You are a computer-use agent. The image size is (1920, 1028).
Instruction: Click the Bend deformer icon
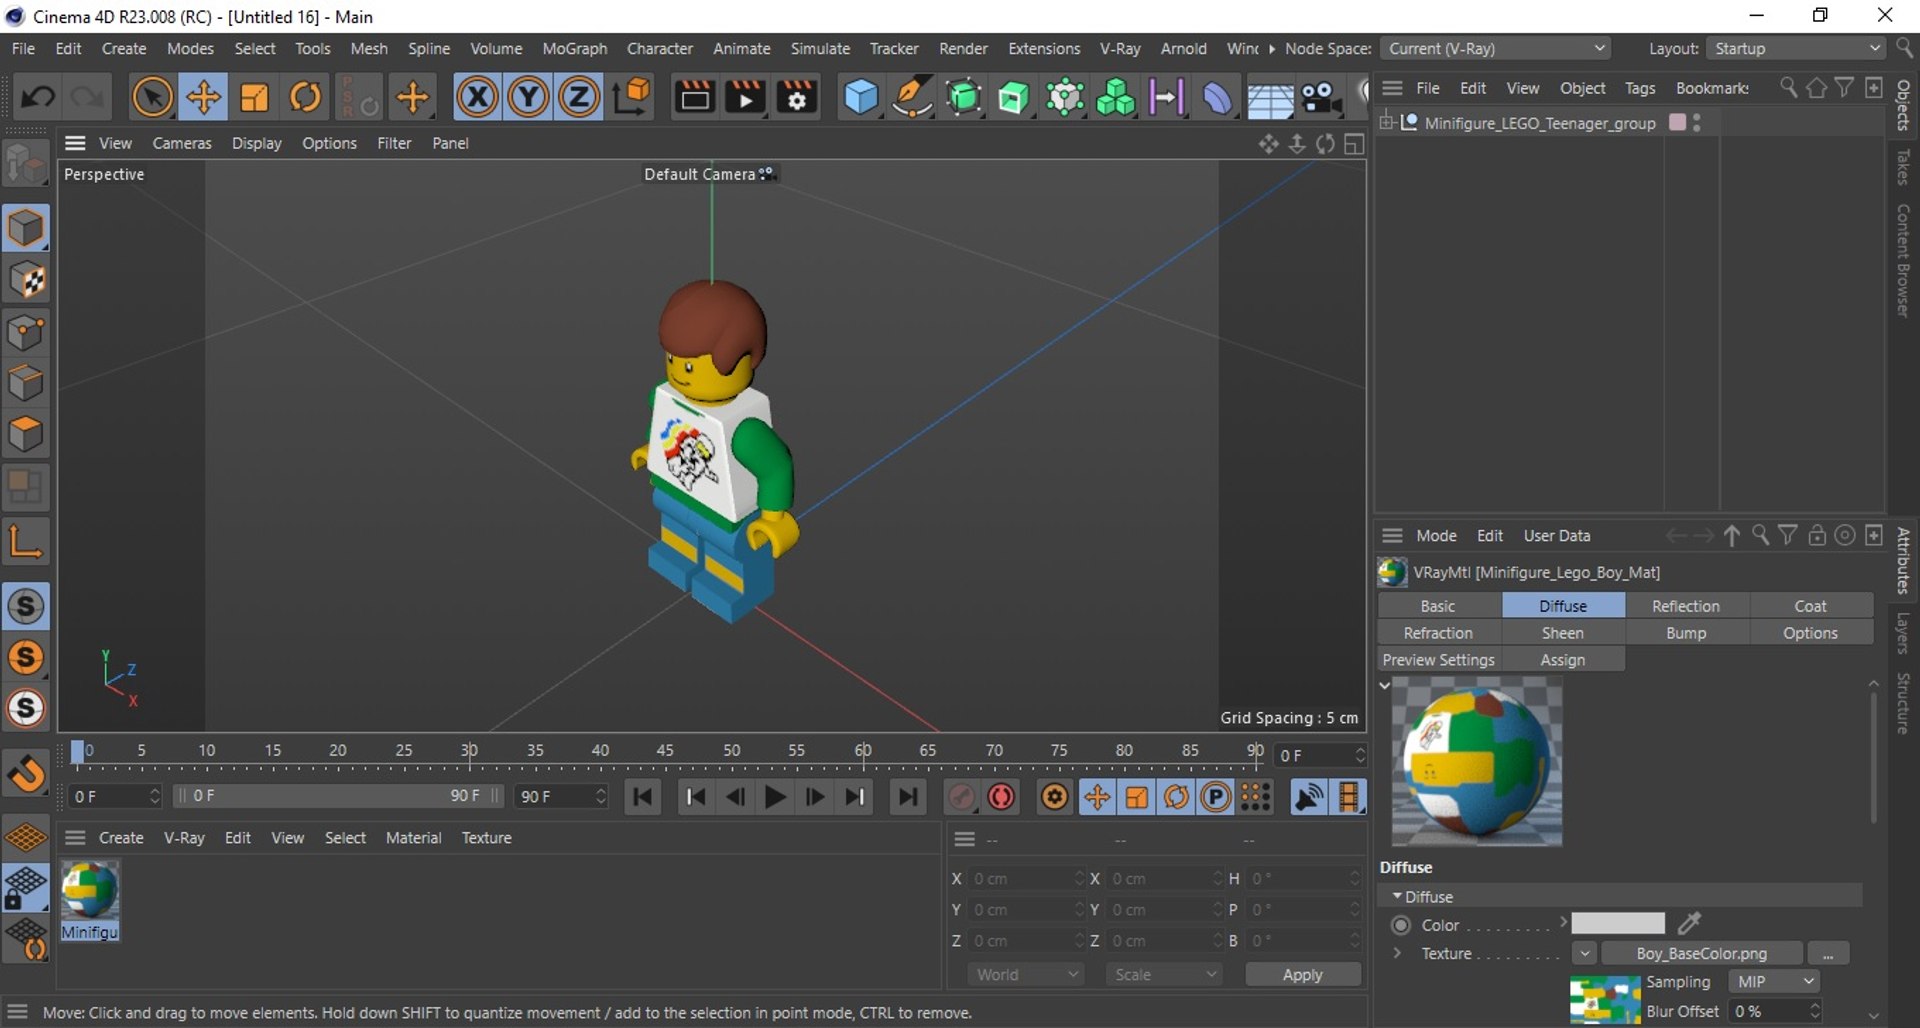[x=1217, y=97]
